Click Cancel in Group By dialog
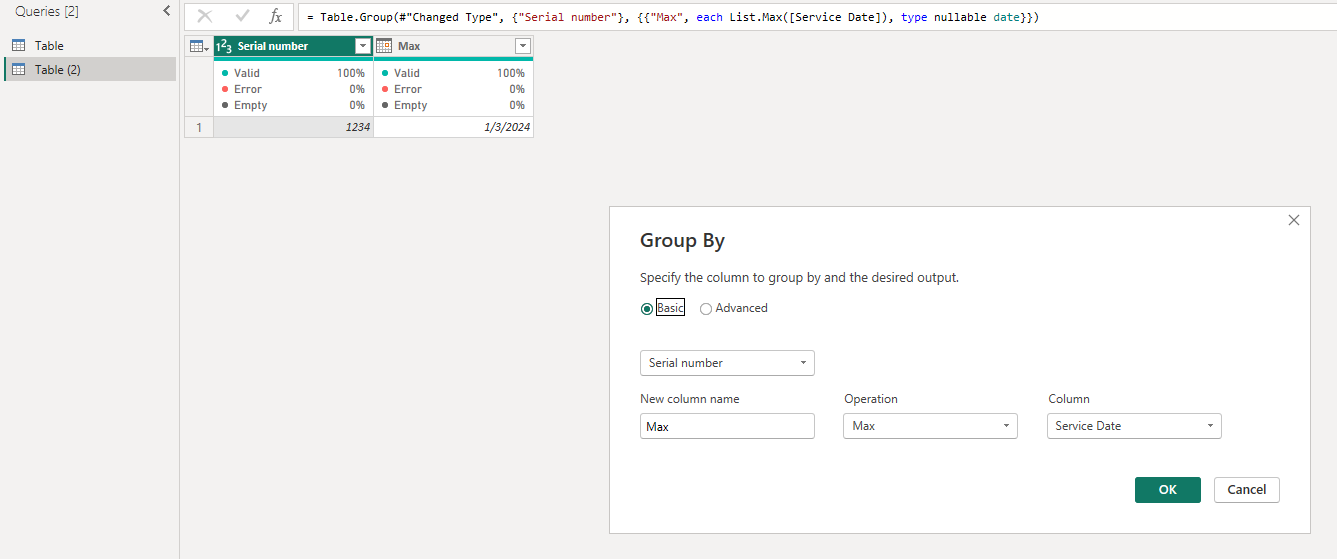 pyautogui.click(x=1247, y=490)
